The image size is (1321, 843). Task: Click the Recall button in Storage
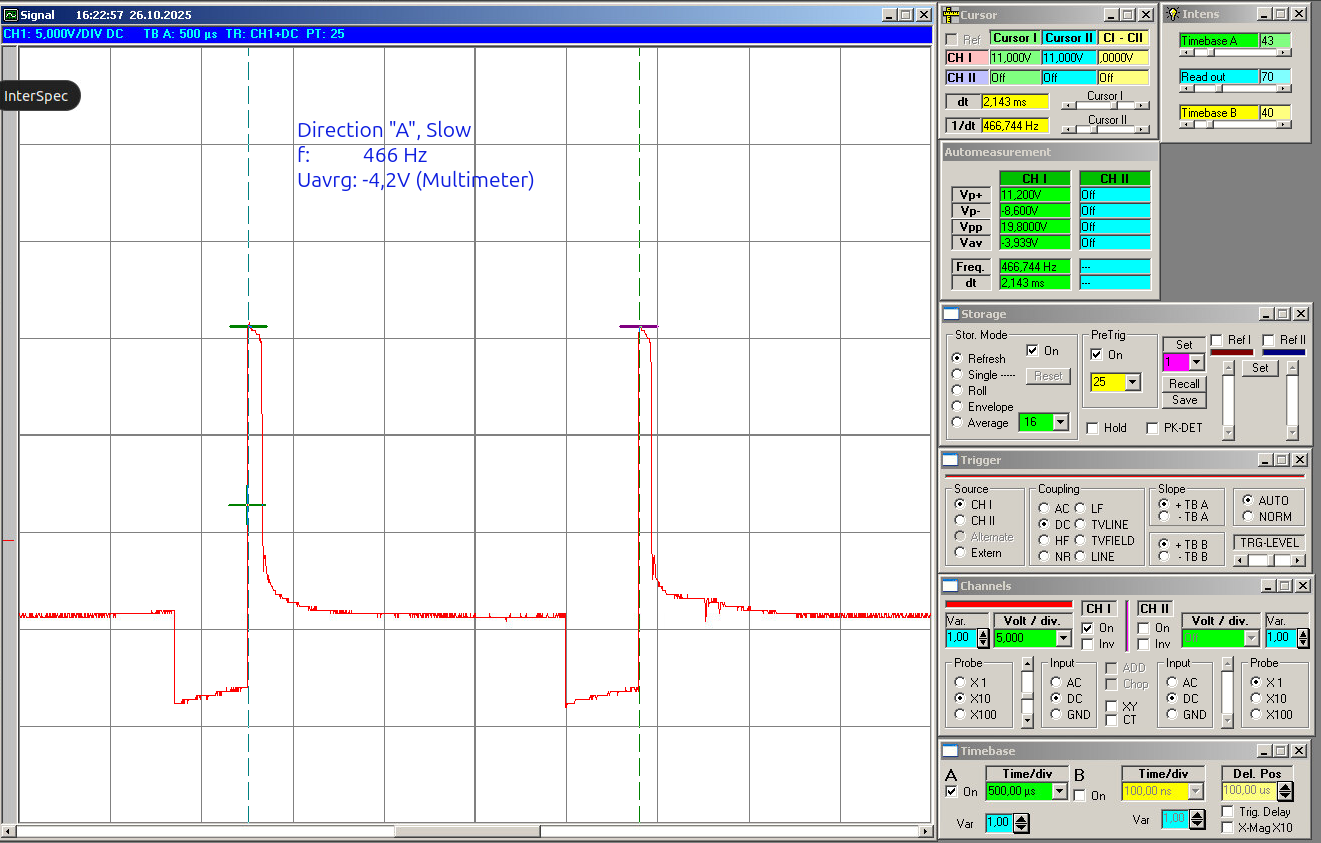[x=1184, y=384]
